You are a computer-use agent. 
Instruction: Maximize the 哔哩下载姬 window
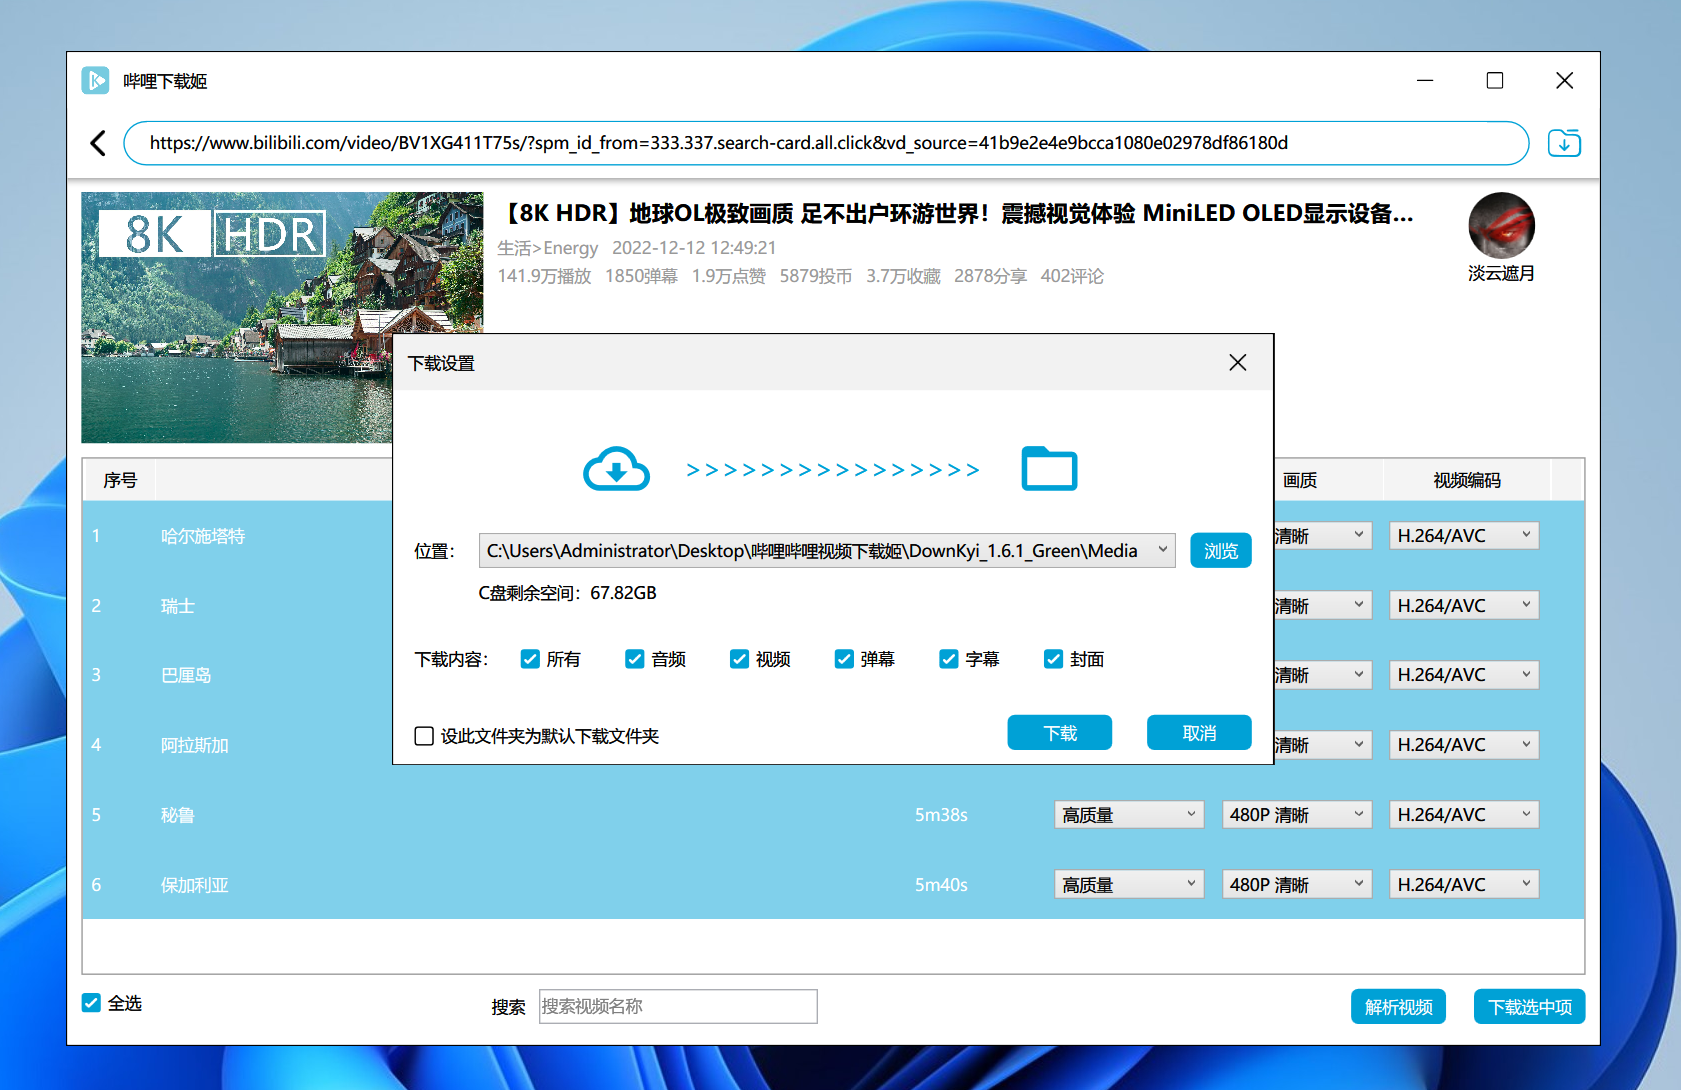[1495, 80]
